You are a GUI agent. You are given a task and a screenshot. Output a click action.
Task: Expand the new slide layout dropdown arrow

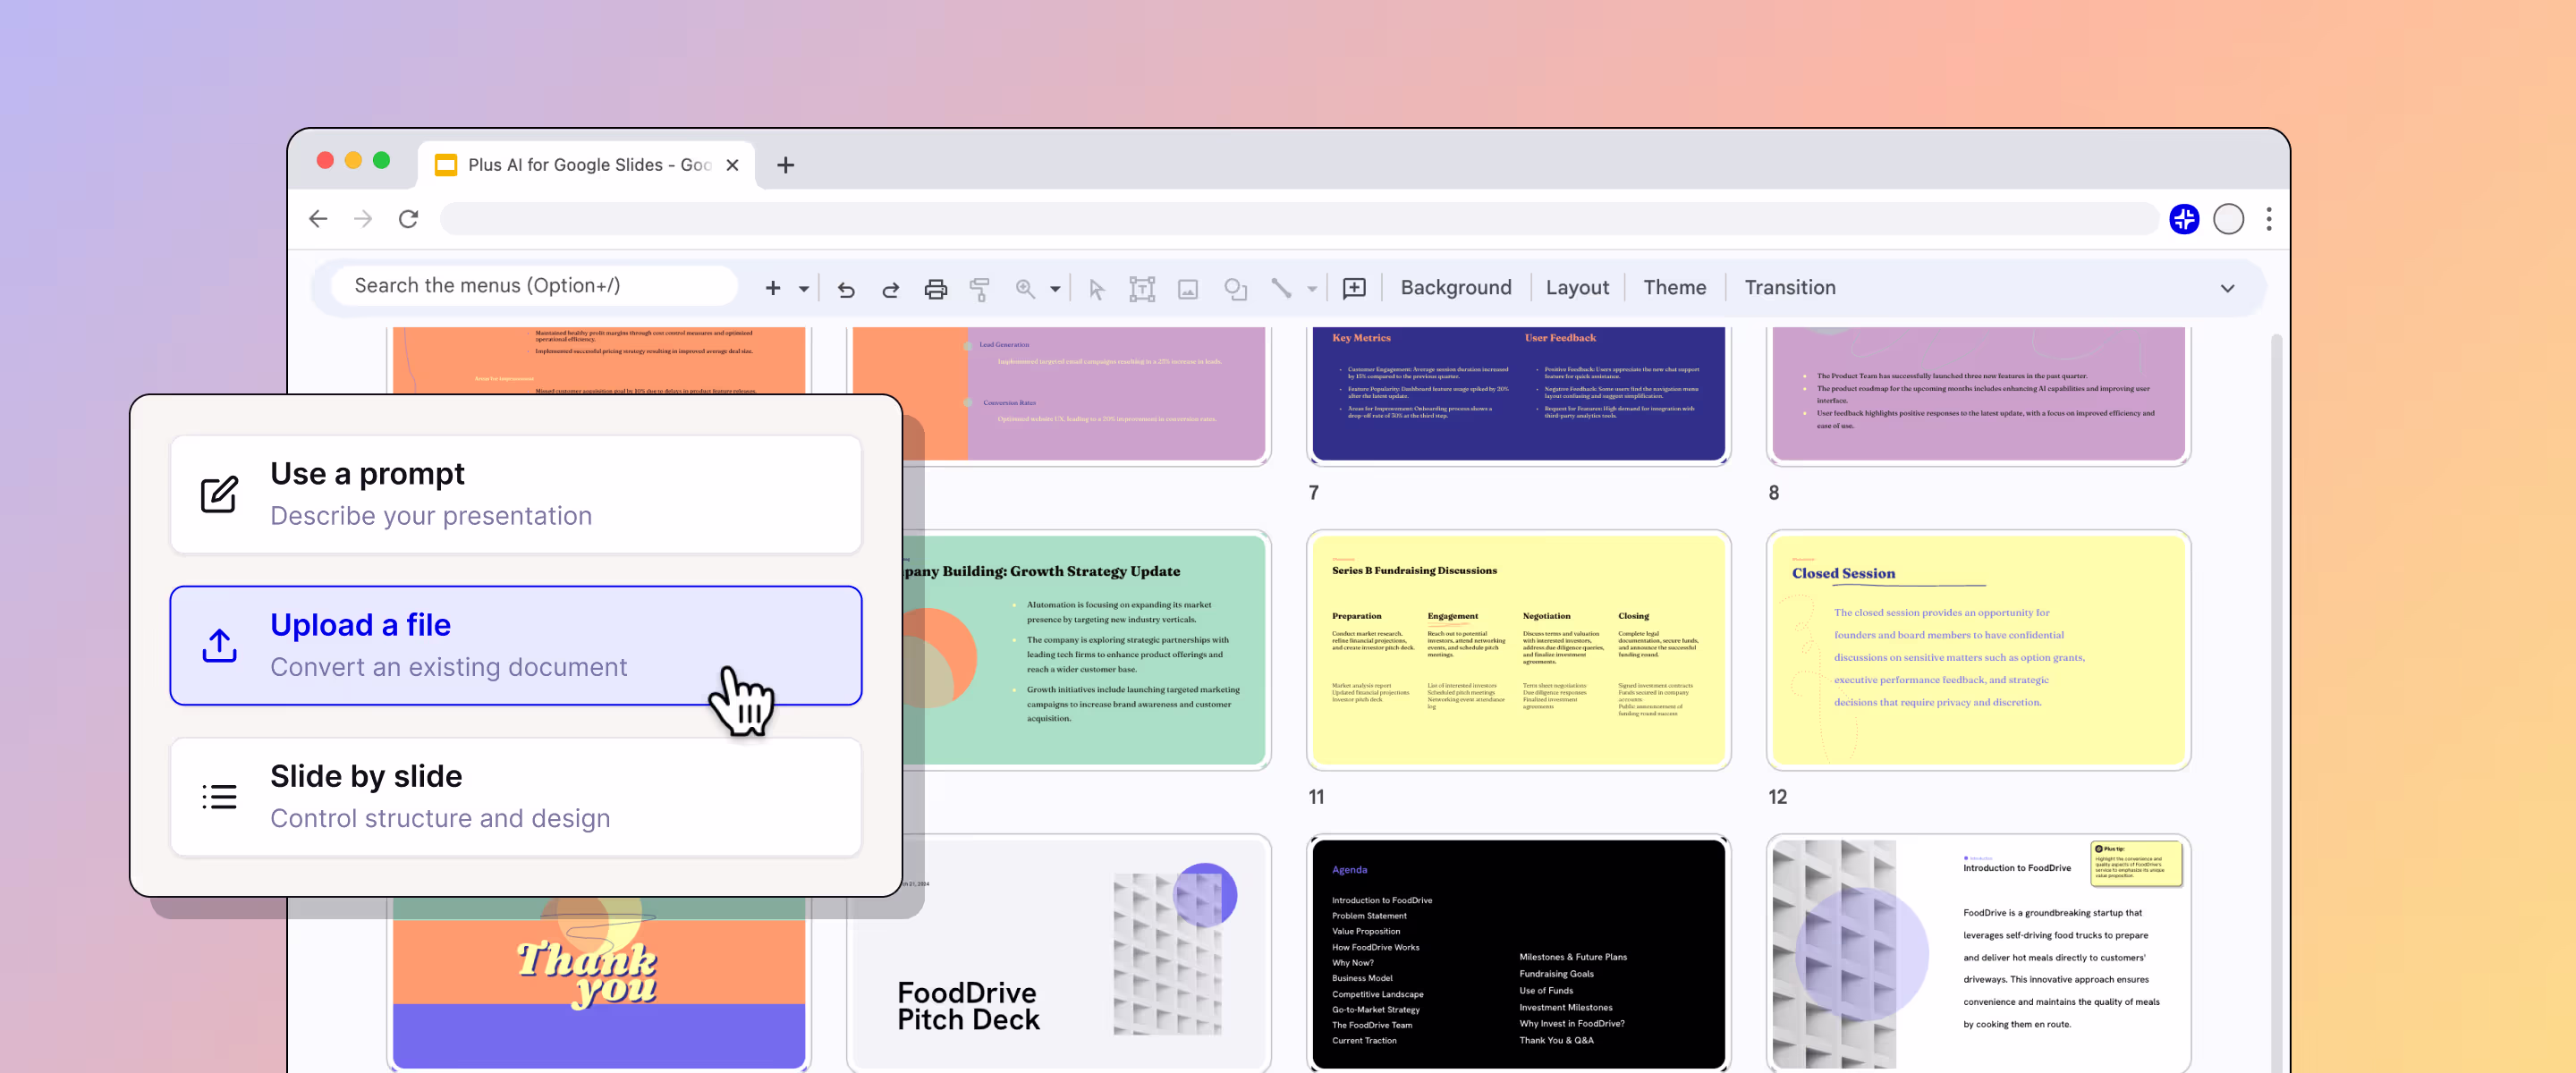[803, 289]
